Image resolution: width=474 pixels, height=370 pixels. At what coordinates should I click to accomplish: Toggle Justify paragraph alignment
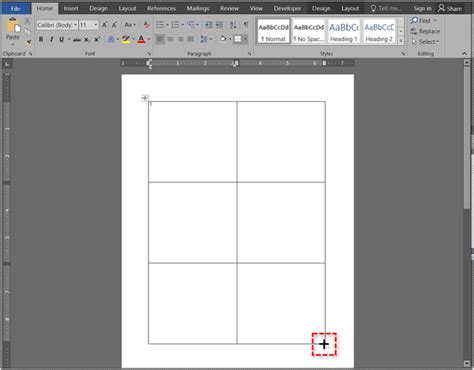tap(191, 39)
